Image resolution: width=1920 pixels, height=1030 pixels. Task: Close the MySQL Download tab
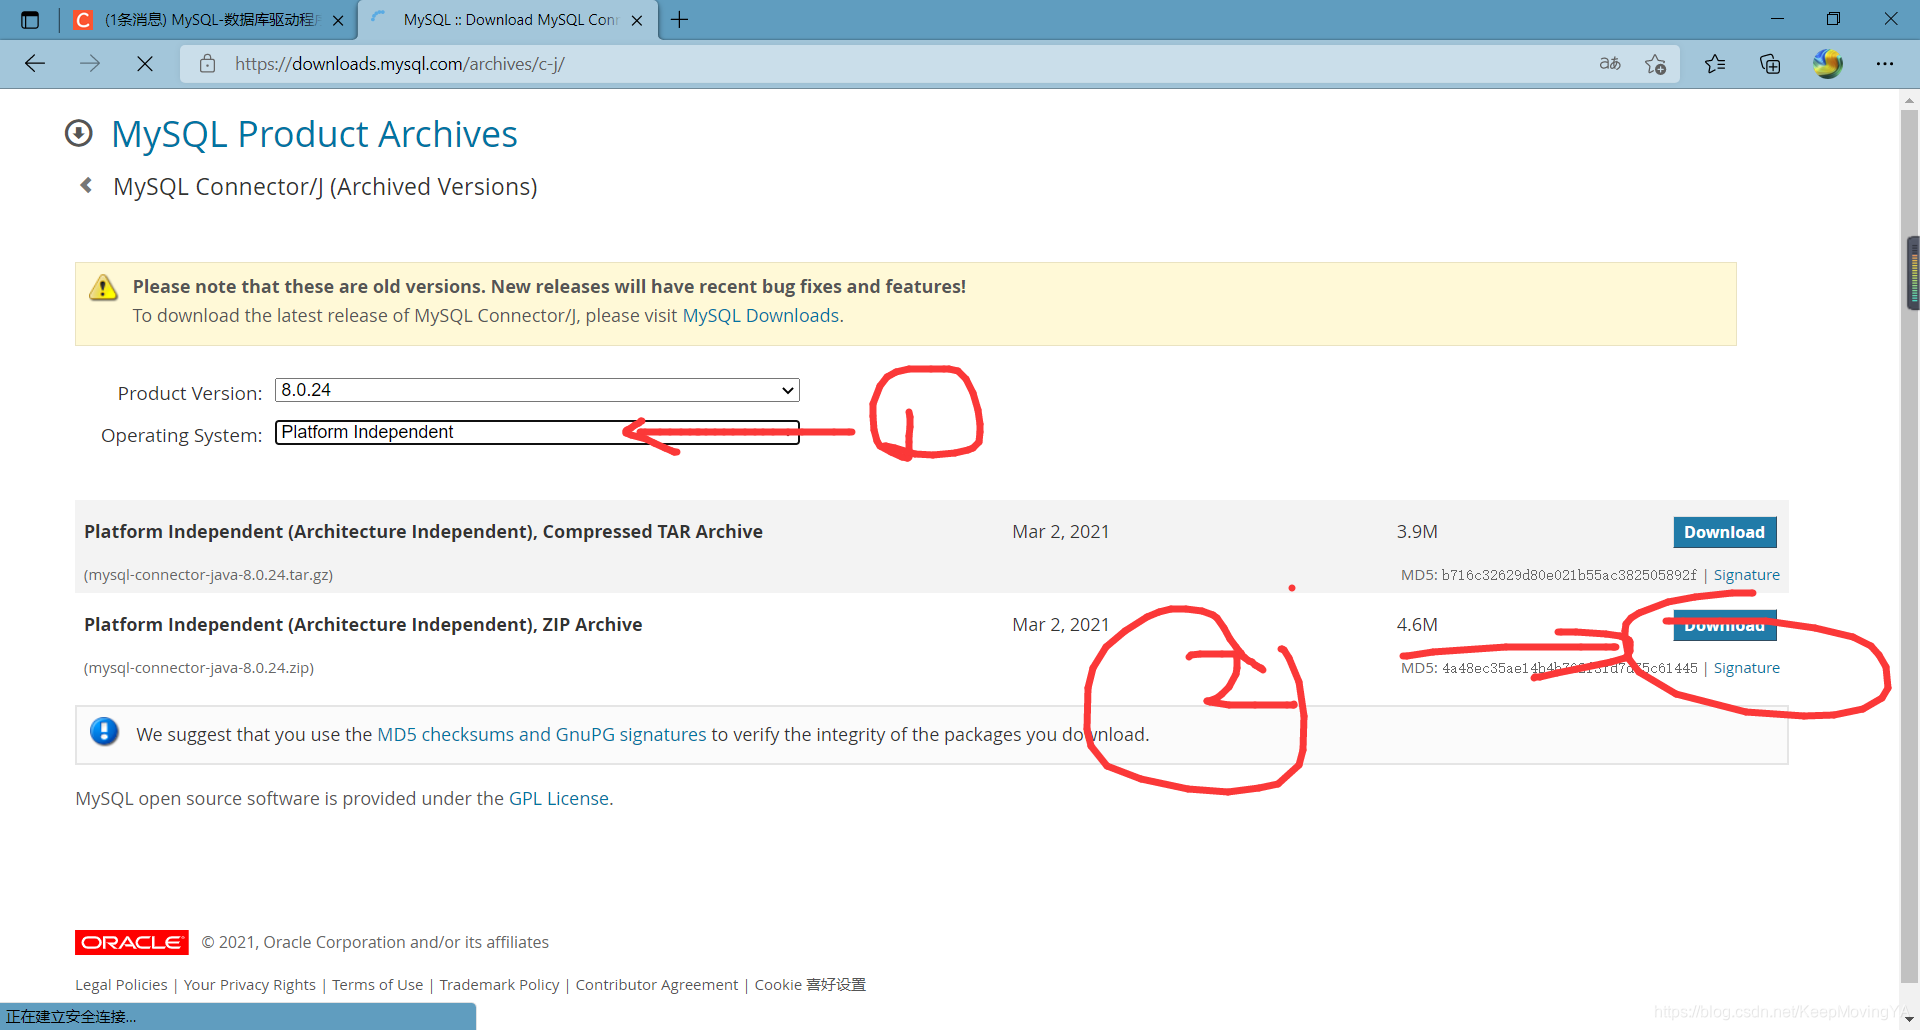pyautogui.click(x=637, y=20)
